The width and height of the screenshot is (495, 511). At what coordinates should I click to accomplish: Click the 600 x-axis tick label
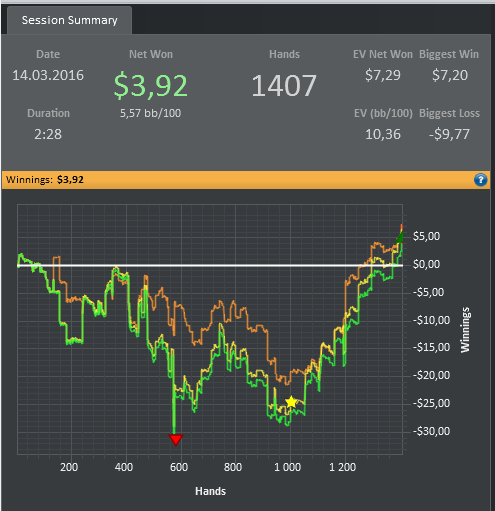pyautogui.click(x=179, y=467)
